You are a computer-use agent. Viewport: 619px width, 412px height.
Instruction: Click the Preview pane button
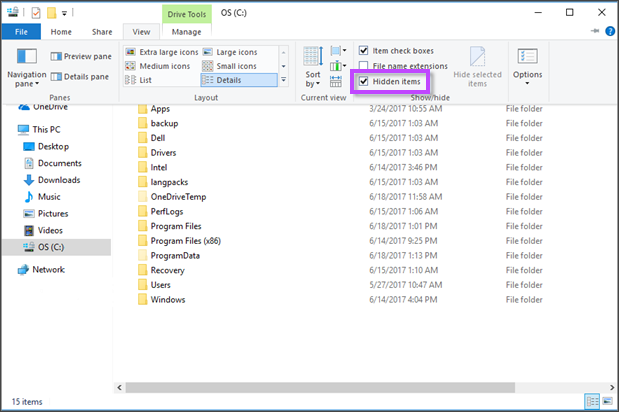coord(86,57)
